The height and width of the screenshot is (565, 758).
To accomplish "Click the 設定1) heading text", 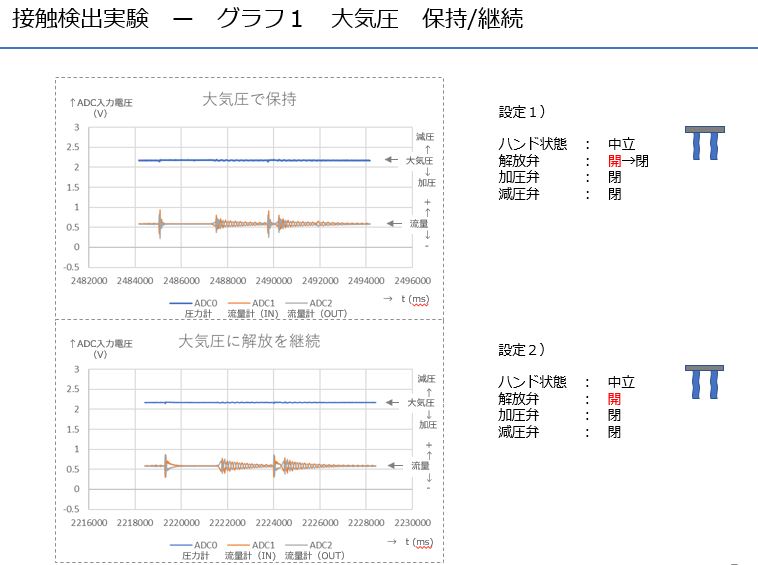I will click(x=522, y=111).
